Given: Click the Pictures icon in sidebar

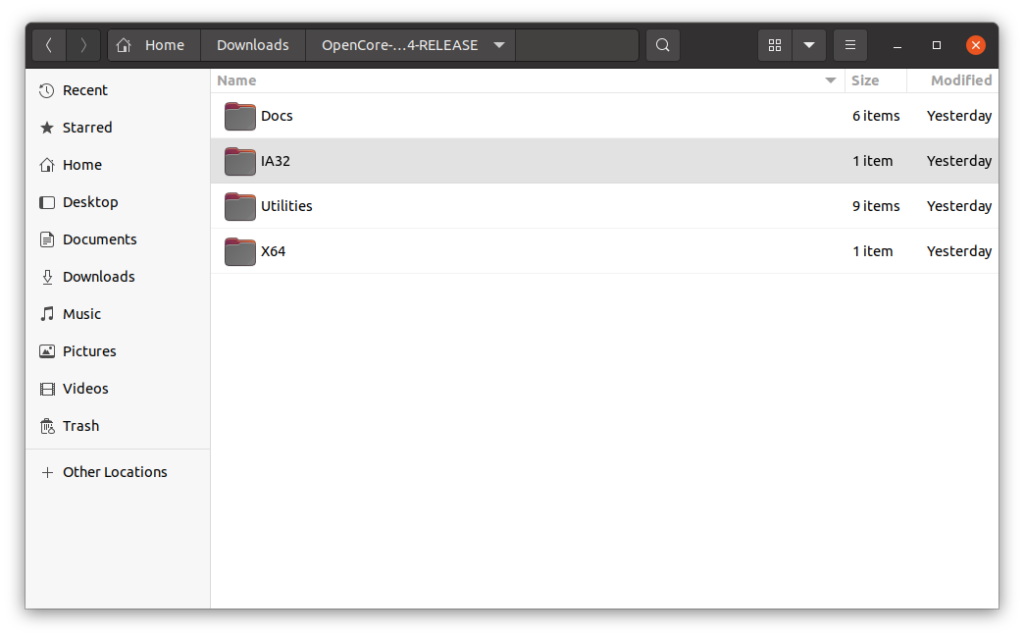Looking at the screenshot, I should coord(46,351).
